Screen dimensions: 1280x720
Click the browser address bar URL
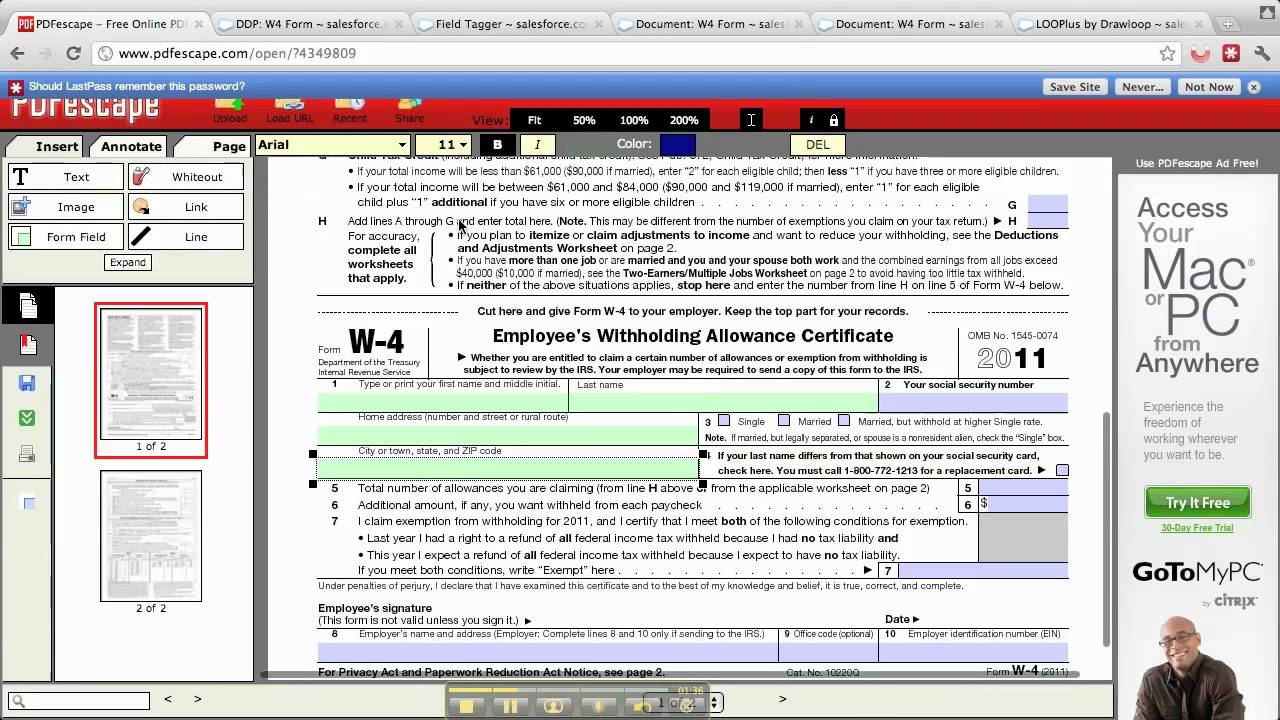(237, 53)
